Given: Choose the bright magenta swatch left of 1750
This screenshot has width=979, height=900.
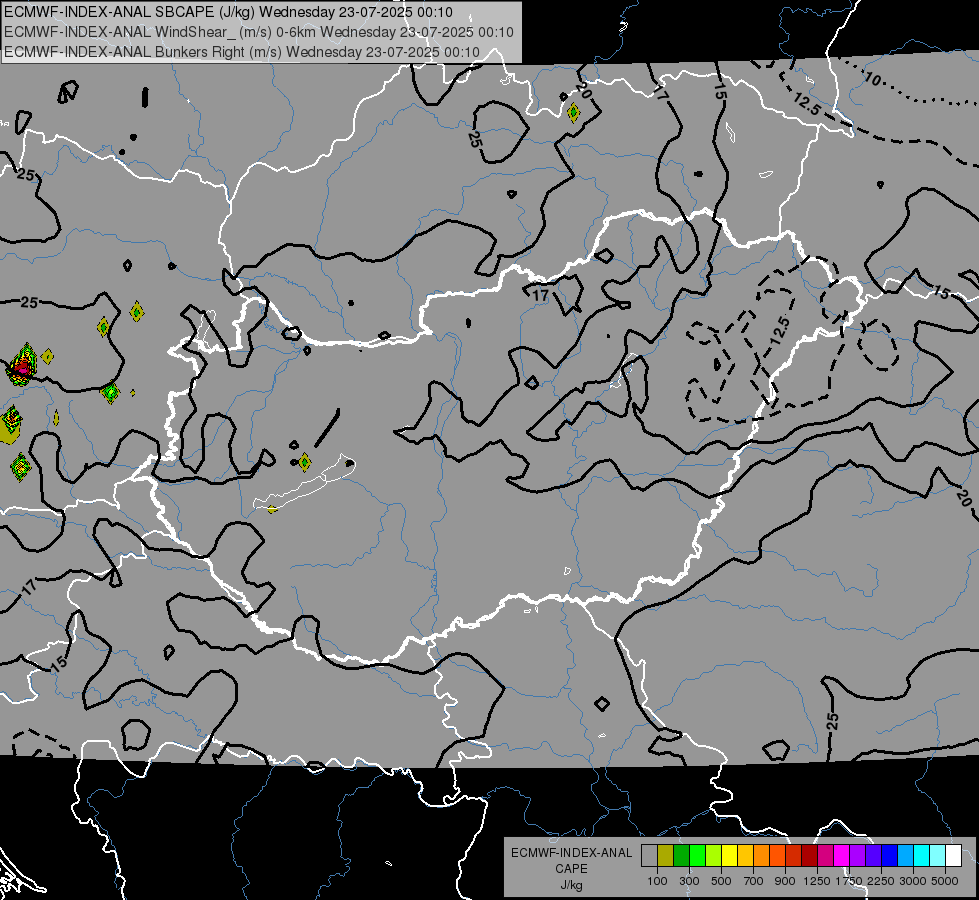Looking at the screenshot, I should click(x=842, y=855).
